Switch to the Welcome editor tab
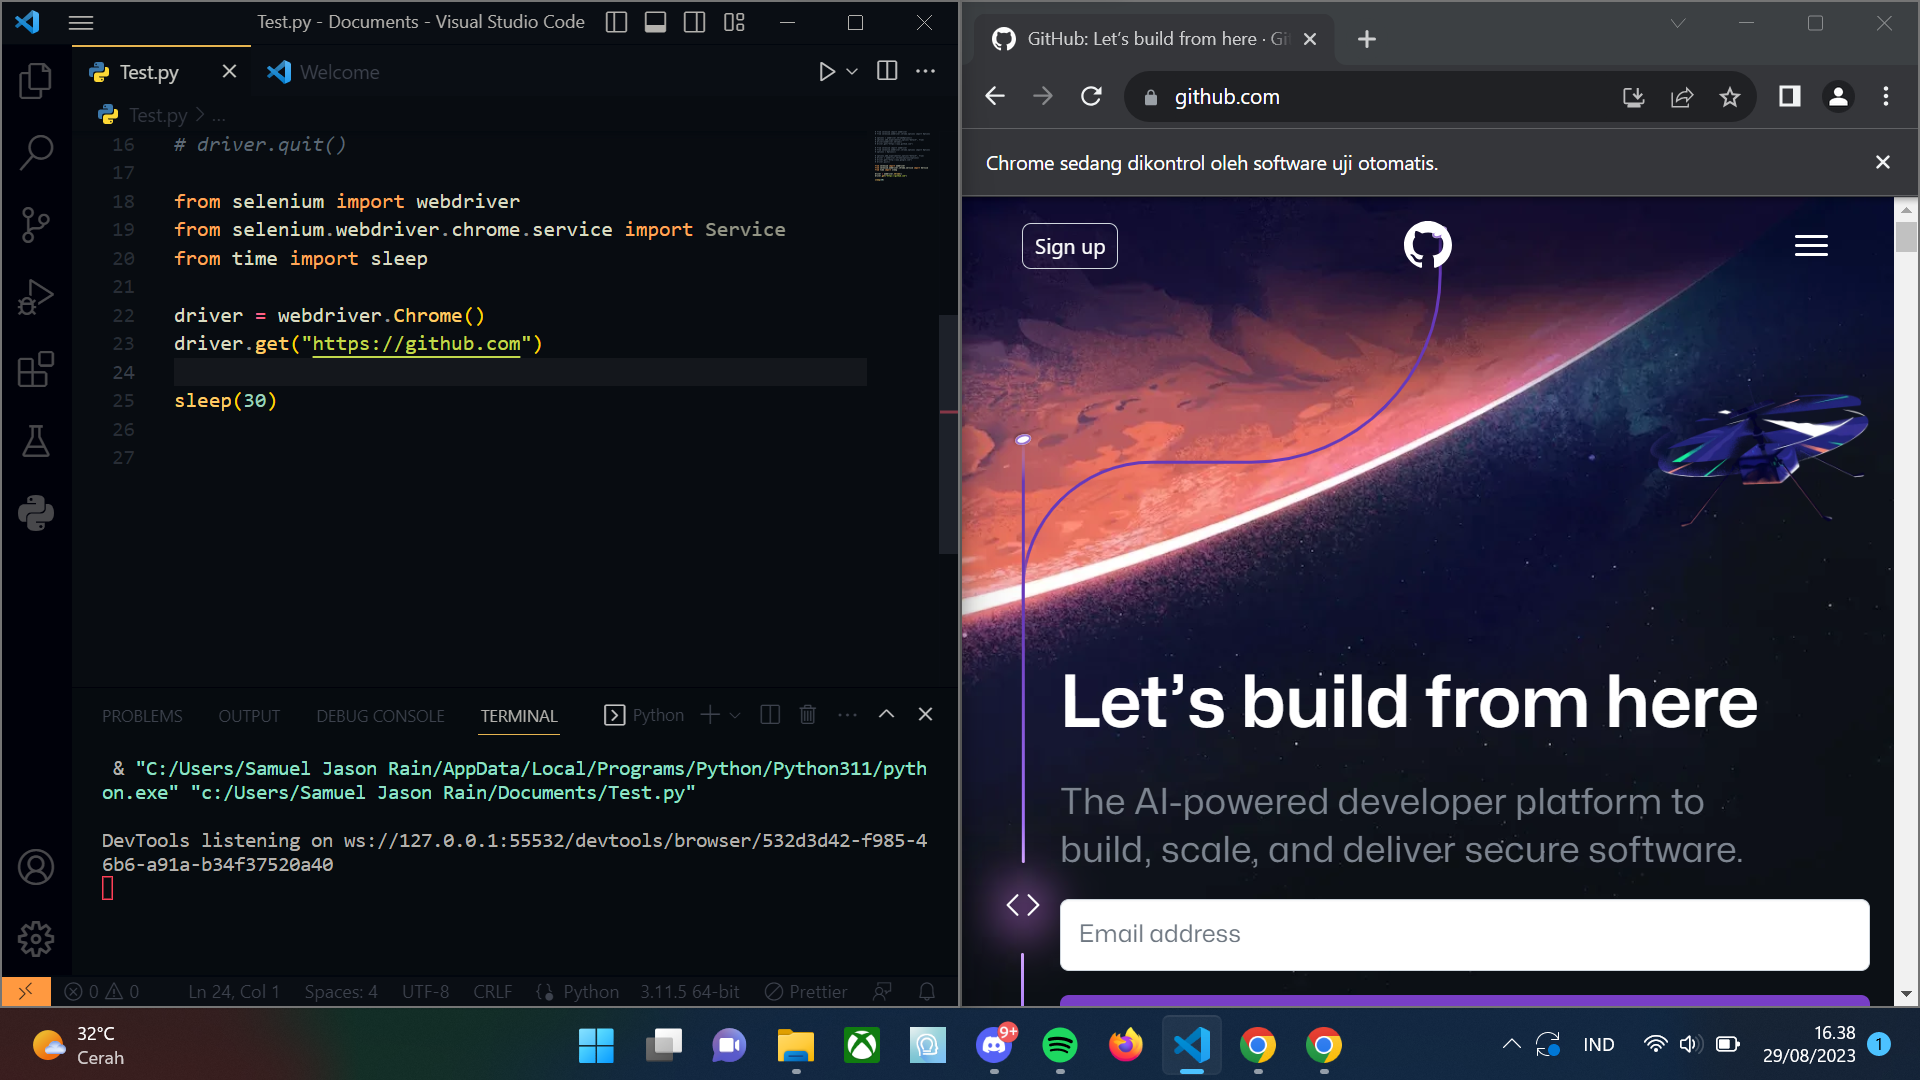 tap(338, 72)
